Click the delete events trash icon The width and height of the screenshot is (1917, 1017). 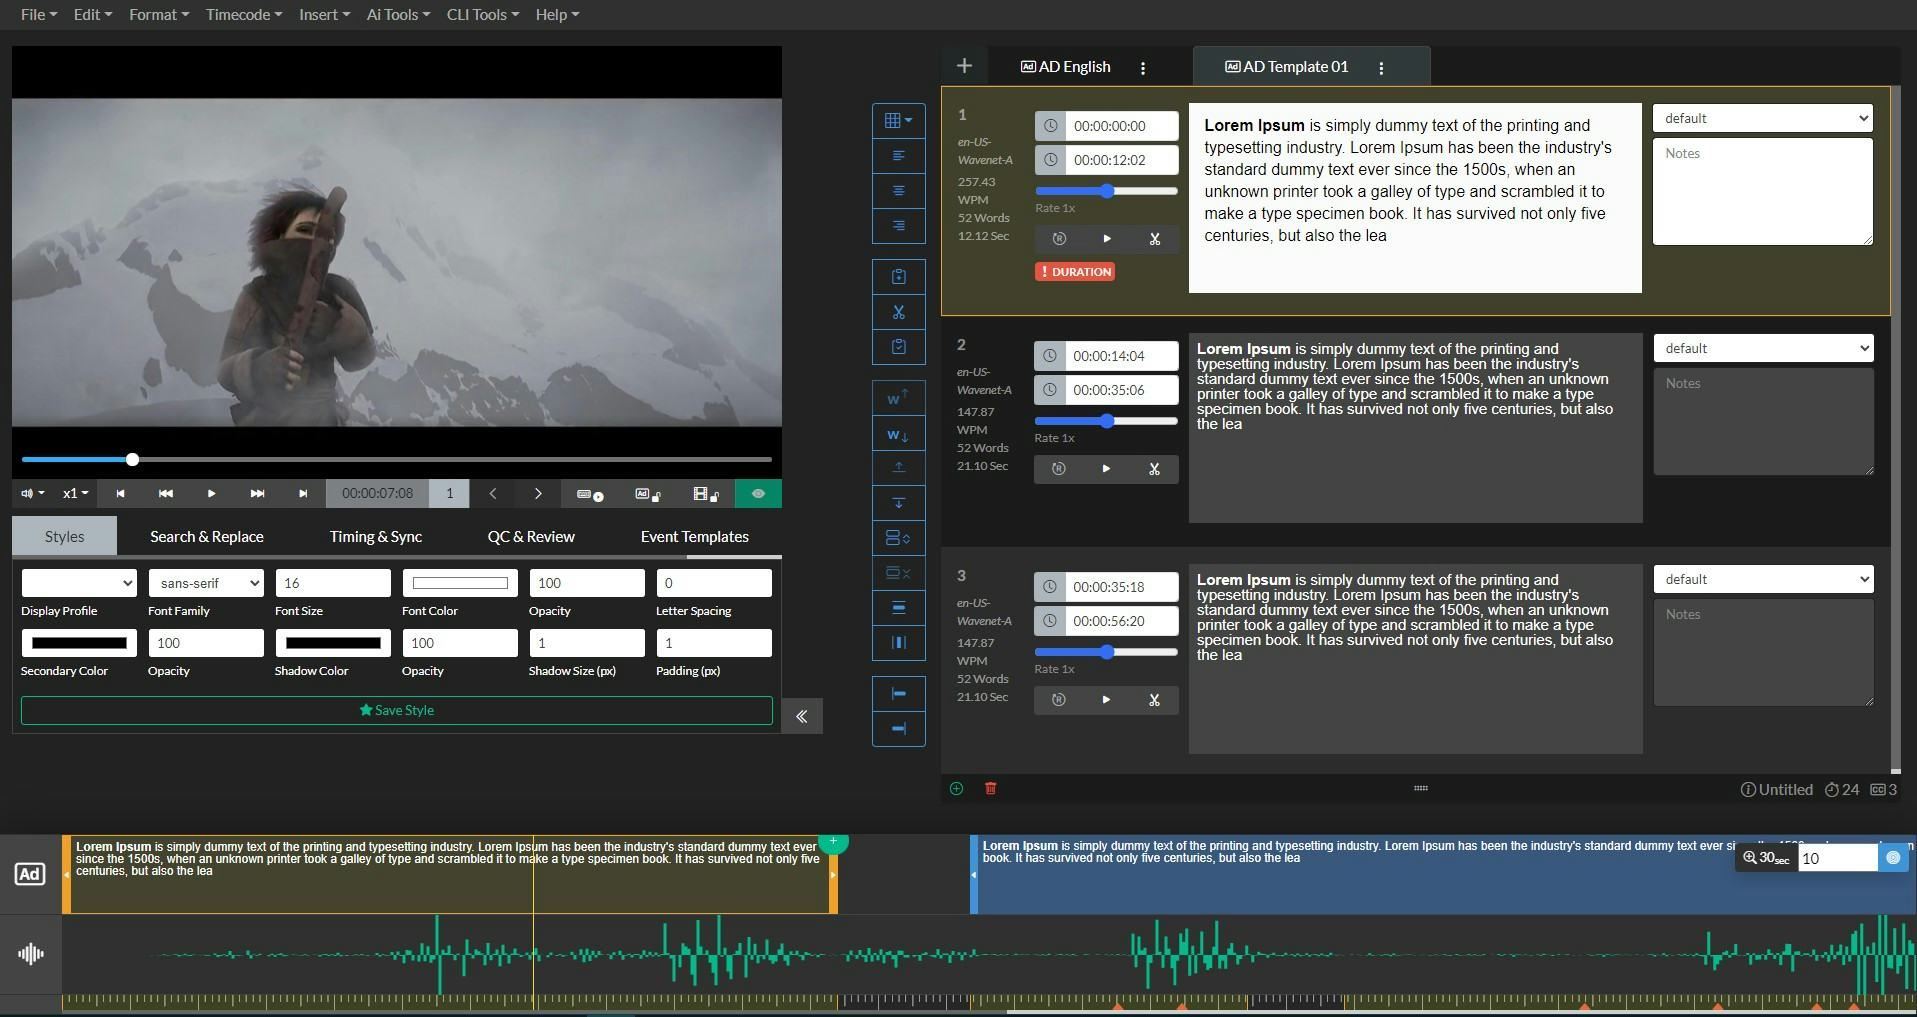(x=990, y=789)
